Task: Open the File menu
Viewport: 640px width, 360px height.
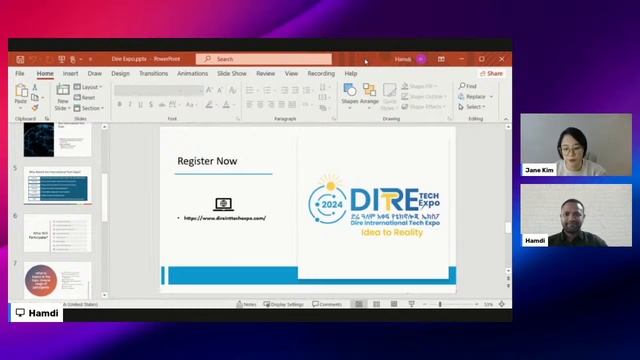Action: tap(20, 73)
